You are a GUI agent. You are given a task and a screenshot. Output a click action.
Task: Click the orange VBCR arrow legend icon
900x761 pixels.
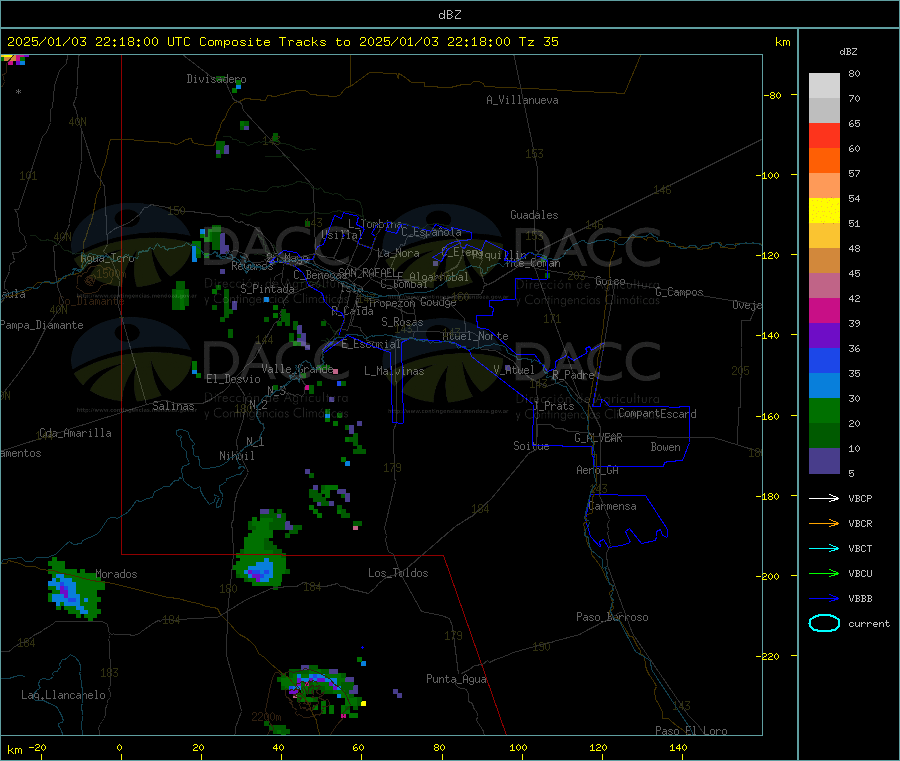click(x=824, y=523)
